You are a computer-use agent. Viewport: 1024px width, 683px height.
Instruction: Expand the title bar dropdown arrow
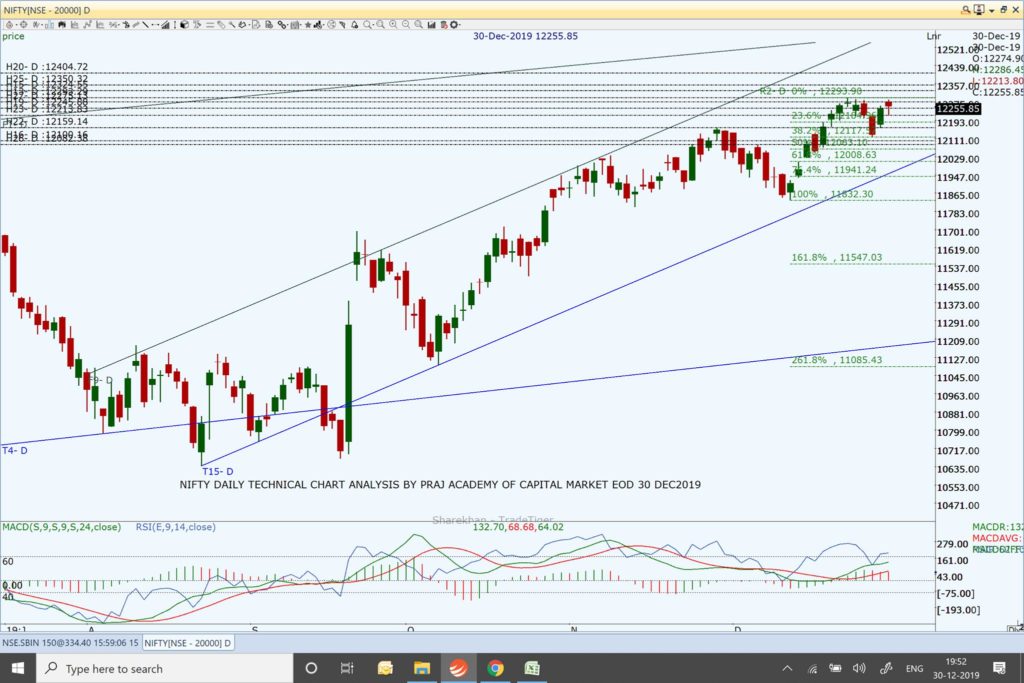(x=991, y=10)
